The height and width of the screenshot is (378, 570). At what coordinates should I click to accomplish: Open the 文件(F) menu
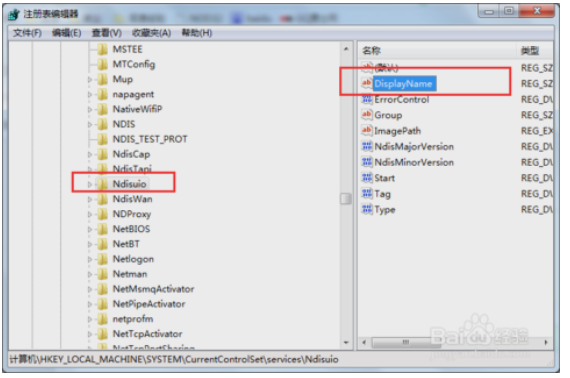click(27, 33)
